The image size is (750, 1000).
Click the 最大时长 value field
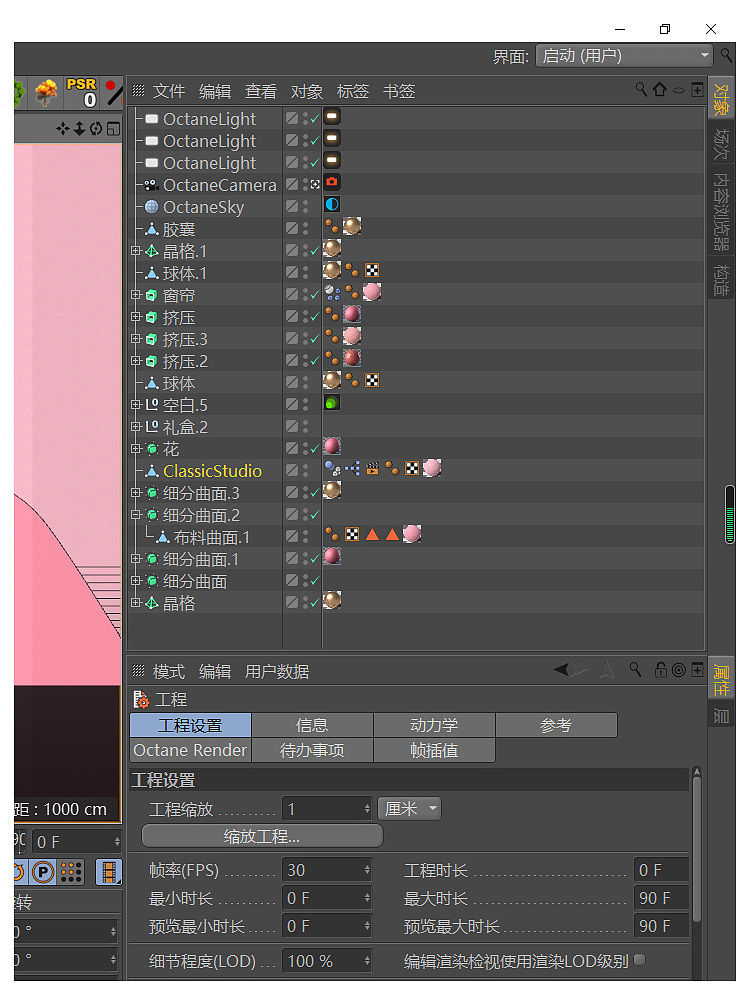point(661,897)
